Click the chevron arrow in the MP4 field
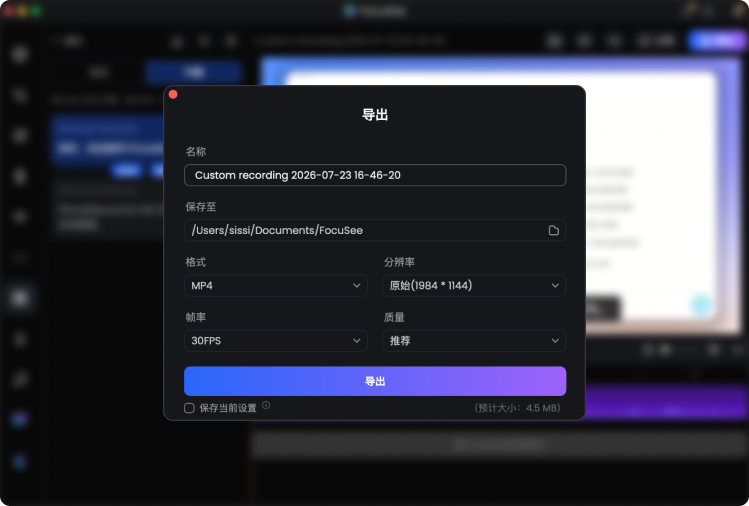This screenshot has width=749, height=506. click(x=356, y=286)
